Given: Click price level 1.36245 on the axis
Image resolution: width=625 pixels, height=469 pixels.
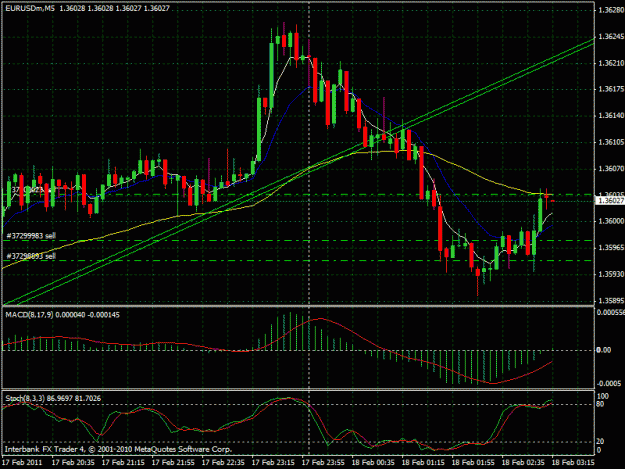Looking at the screenshot, I should (x=611, y=37).
